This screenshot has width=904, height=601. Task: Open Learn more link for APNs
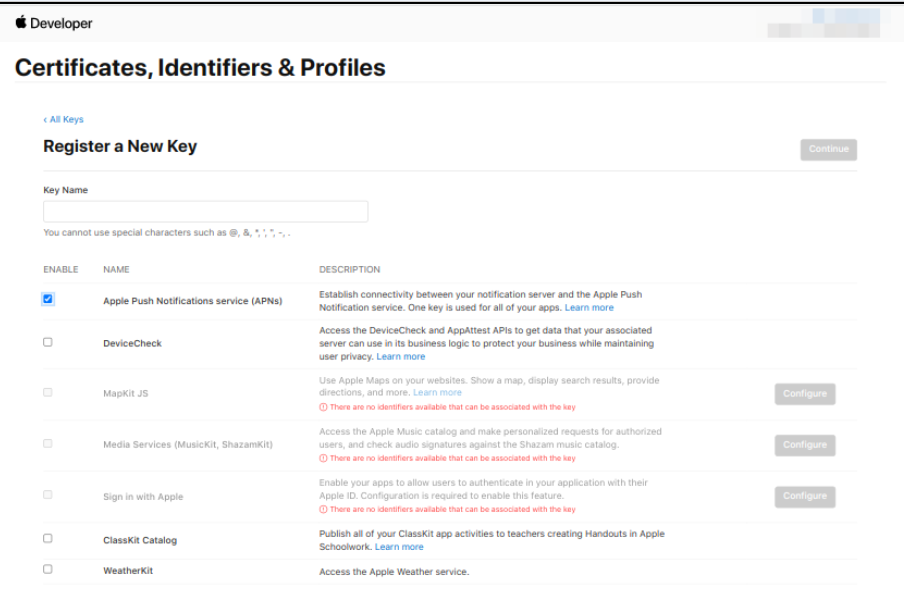pyautogui.click(x=589, y=307)
